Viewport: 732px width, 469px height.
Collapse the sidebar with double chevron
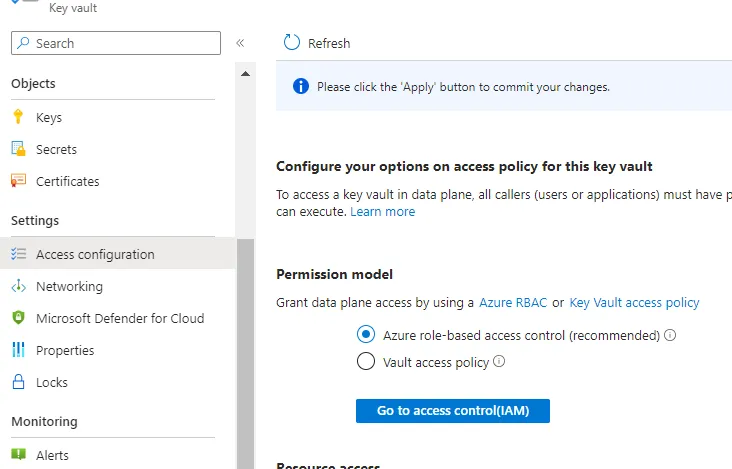(240, 43)
